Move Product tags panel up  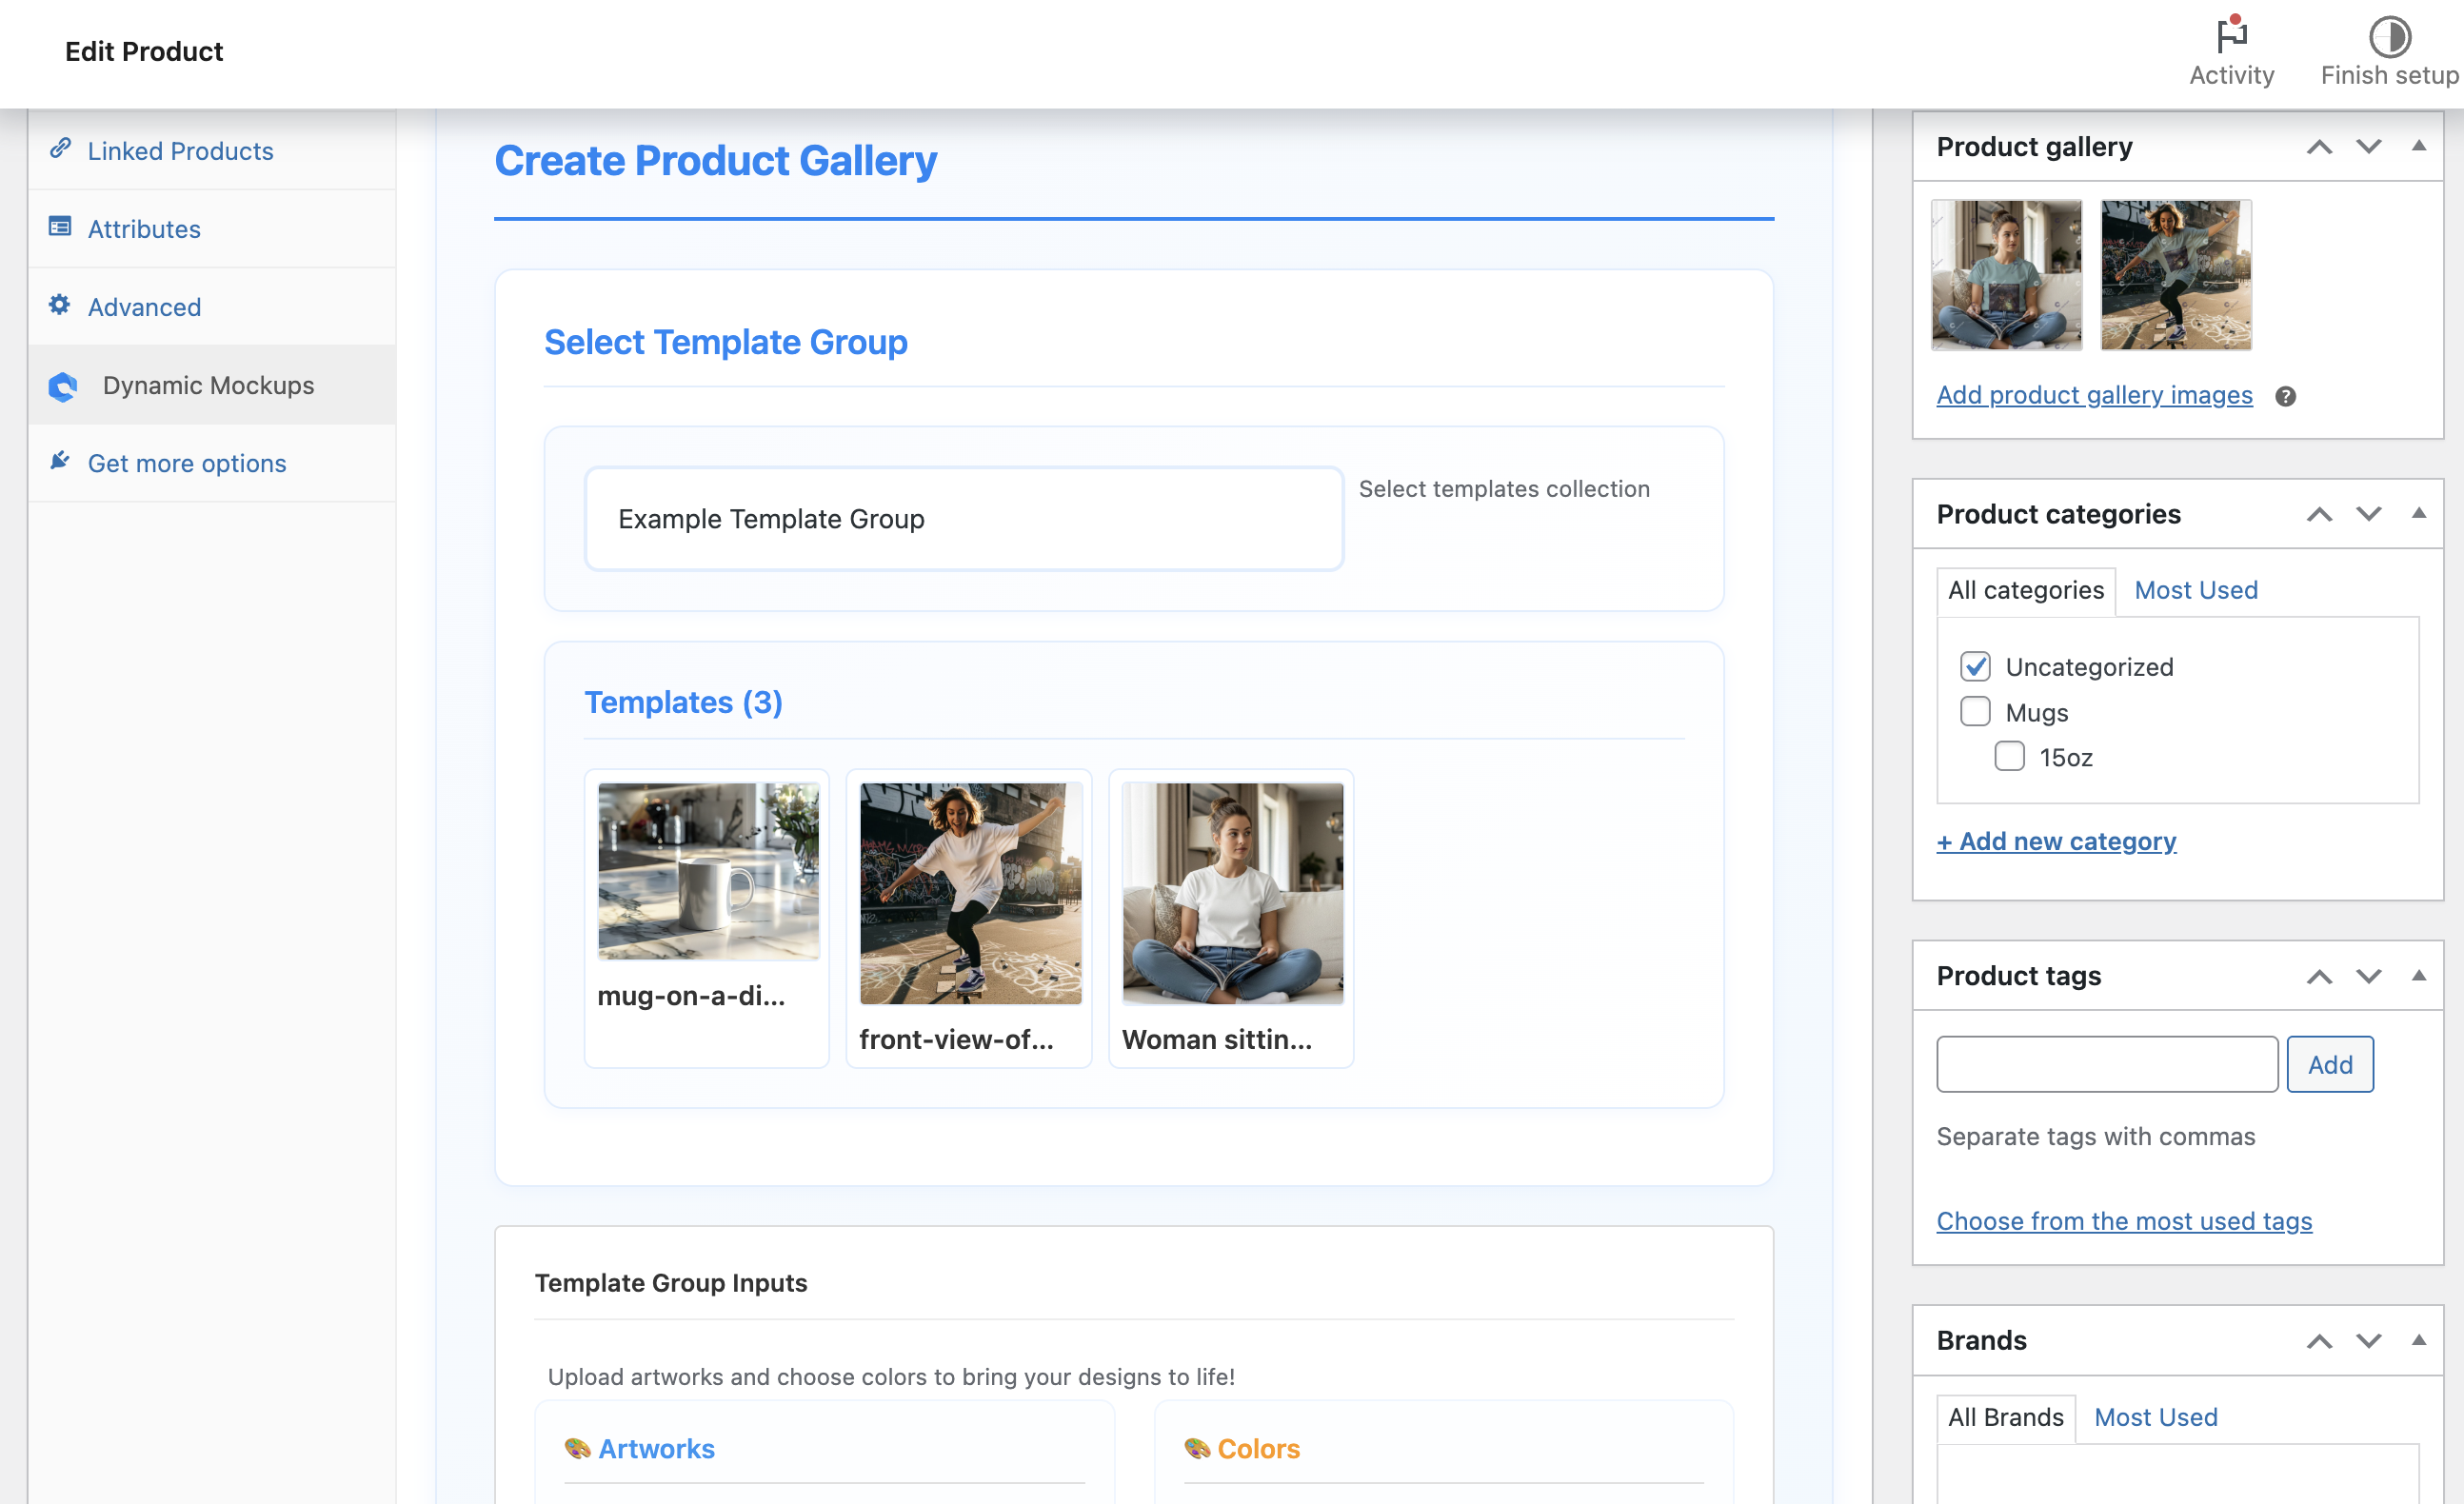(x=2320, y=977)
